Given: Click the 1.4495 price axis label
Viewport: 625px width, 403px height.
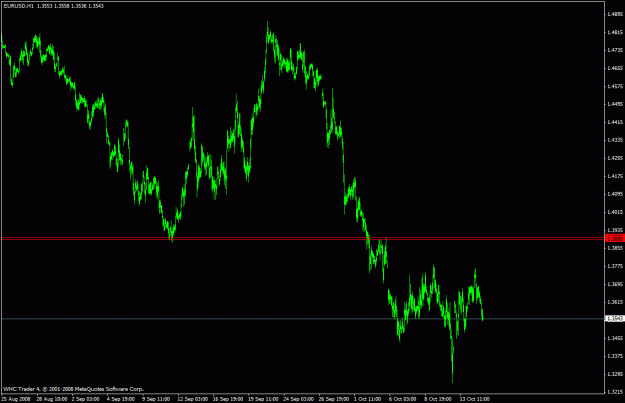Looking at the screenshot, I should 615,104.
